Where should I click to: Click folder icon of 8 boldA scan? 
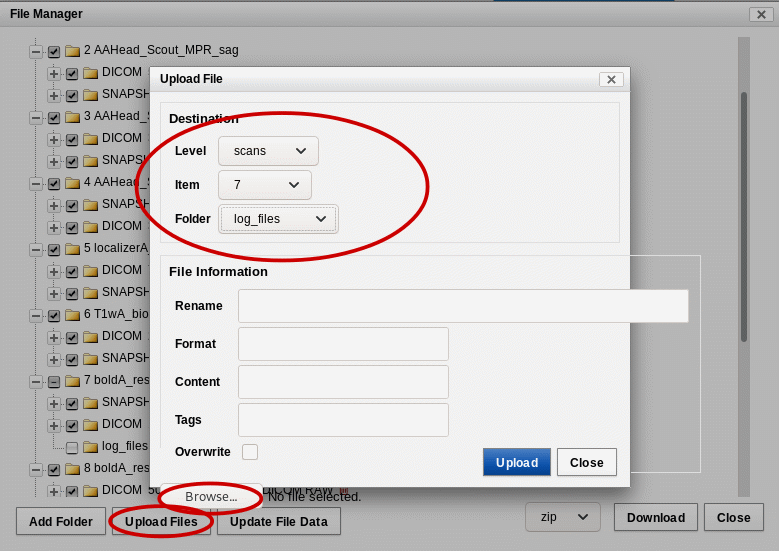[x=72, y=468]
